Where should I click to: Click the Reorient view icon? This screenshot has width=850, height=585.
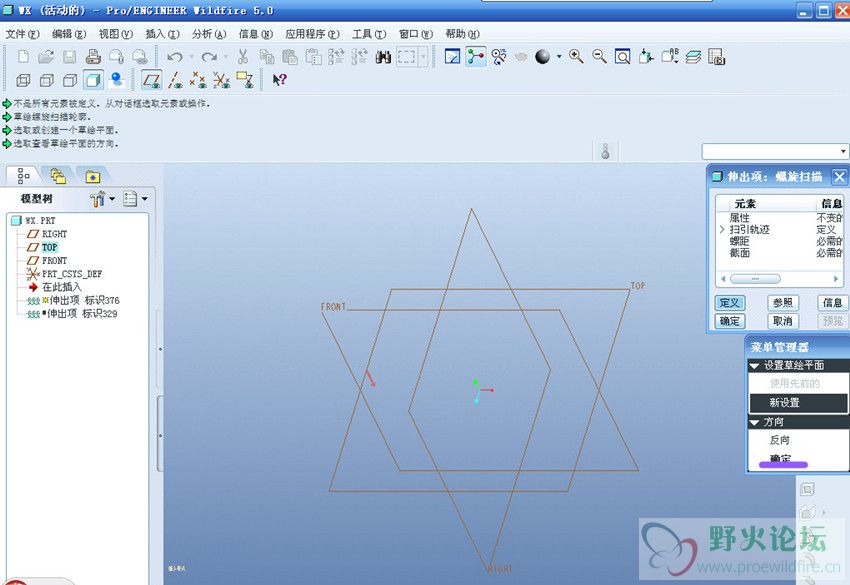pos(646,56)
